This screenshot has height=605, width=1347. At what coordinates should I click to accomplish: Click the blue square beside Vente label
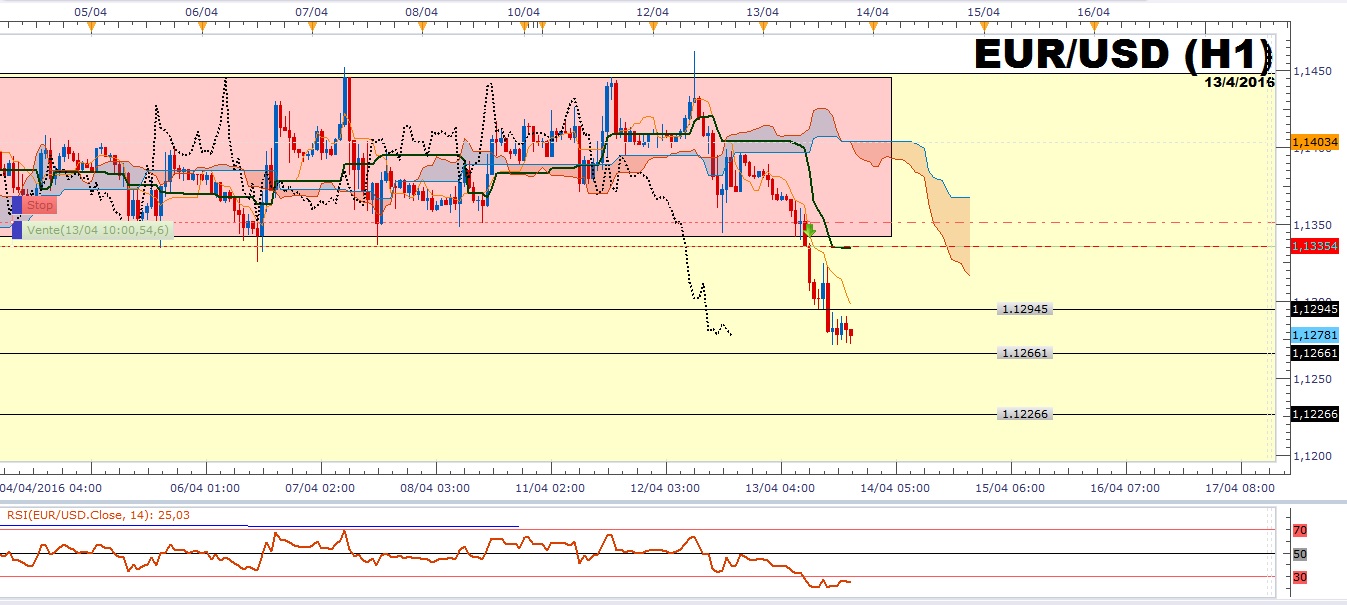(17, 230)
